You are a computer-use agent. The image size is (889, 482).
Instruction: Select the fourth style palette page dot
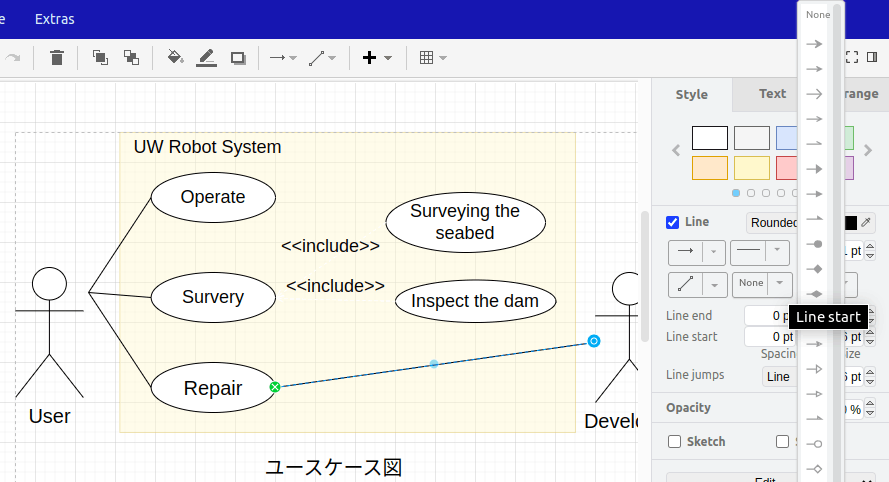click(x=781, y=193)
